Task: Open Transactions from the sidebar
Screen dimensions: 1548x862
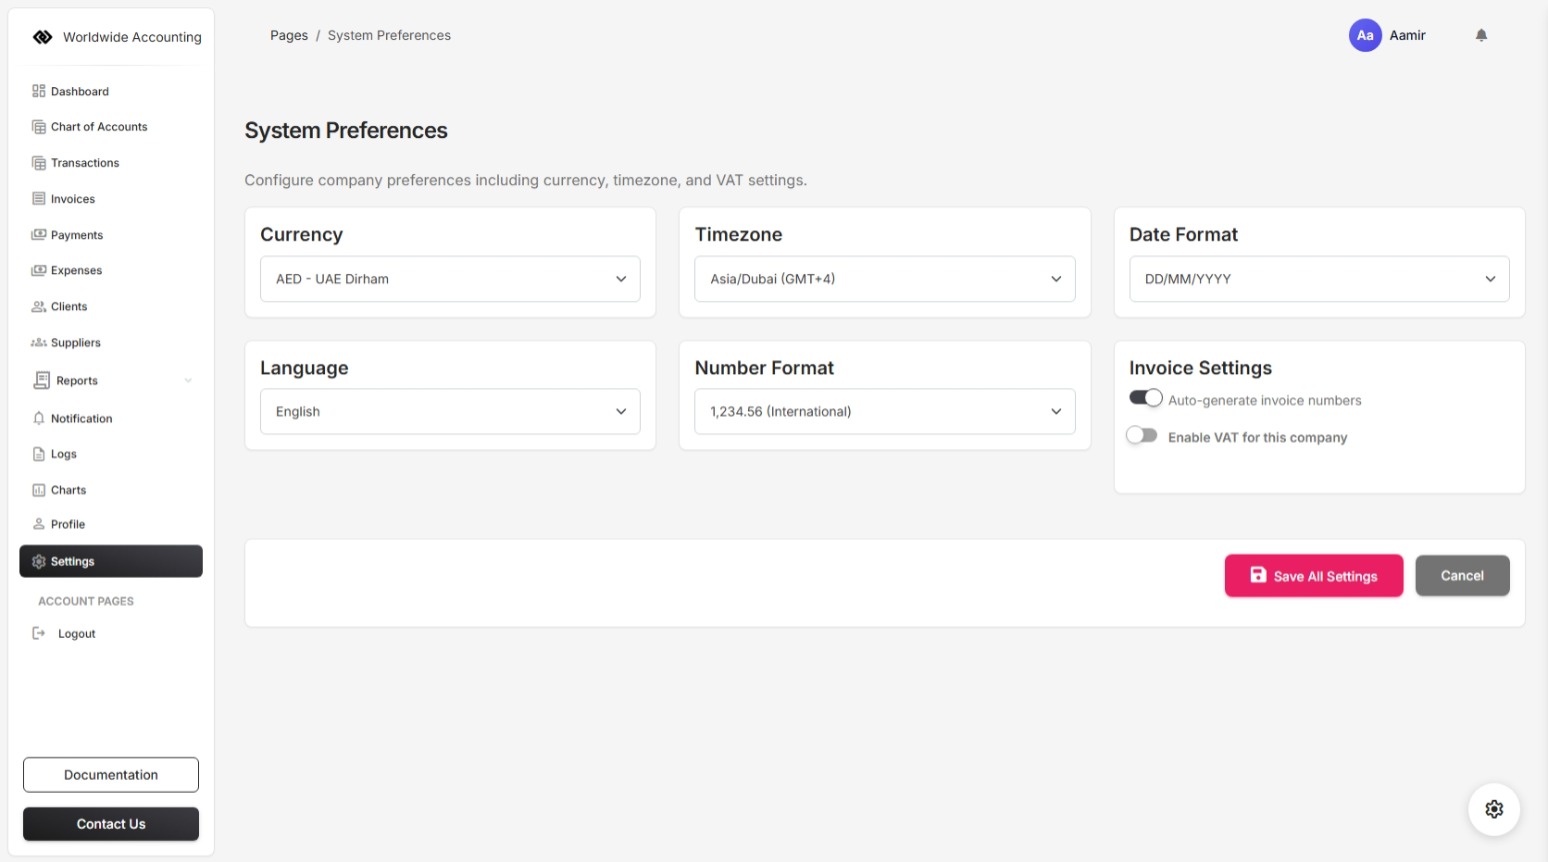Action: (x=85, y=163)
